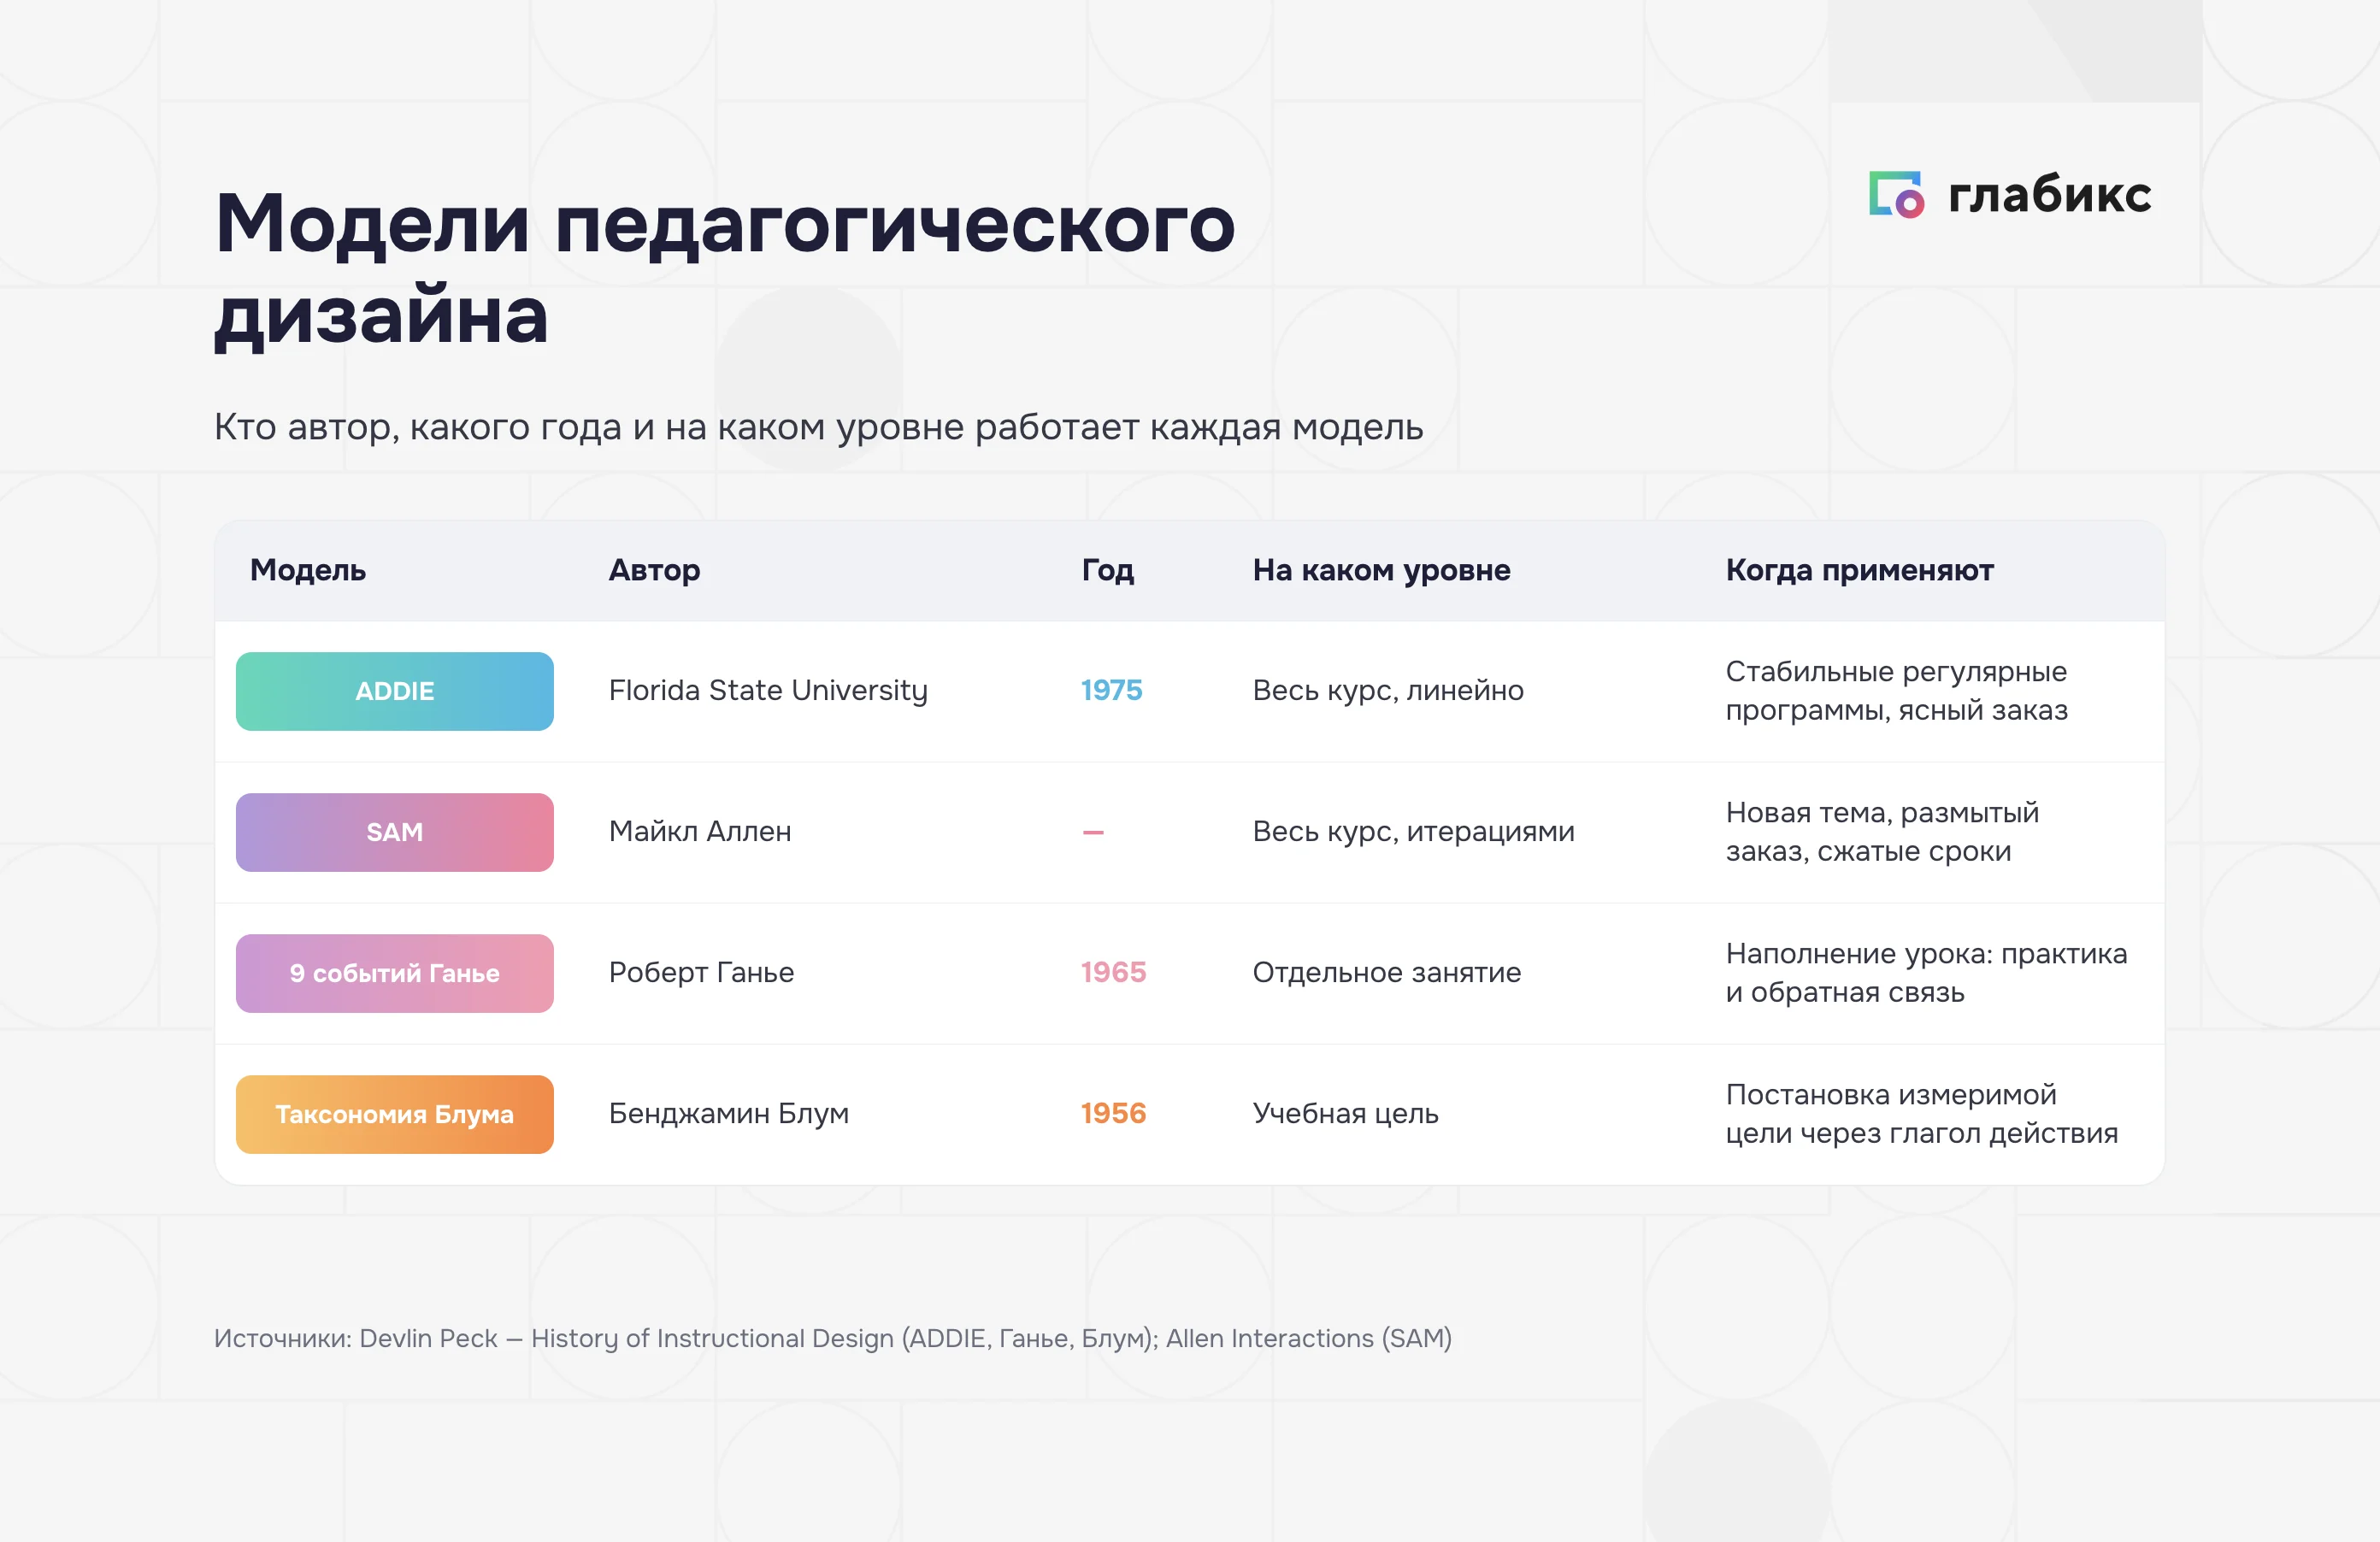The height and width of the screenshot is (1542, 2380).
Task: Click the dash in SAM year cell
Action: pyautogui.click(x=1093, y=832)
